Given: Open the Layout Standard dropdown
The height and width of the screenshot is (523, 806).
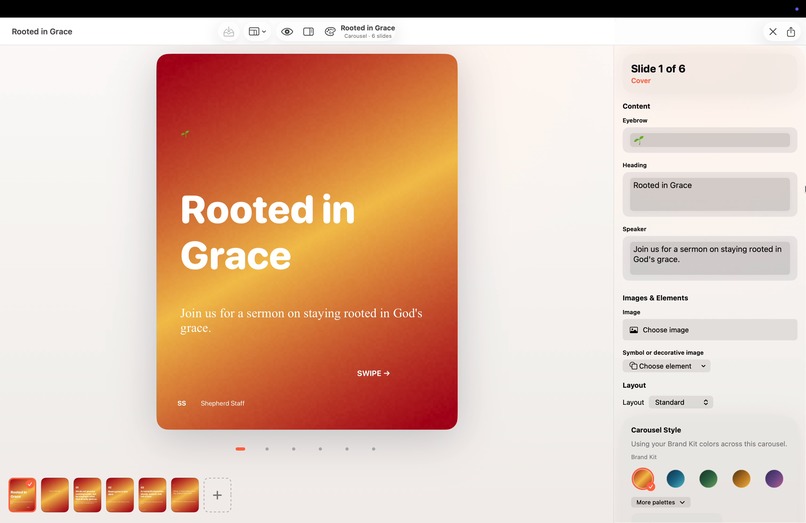Looking at the screenshot, I should (x=681, y=402).
